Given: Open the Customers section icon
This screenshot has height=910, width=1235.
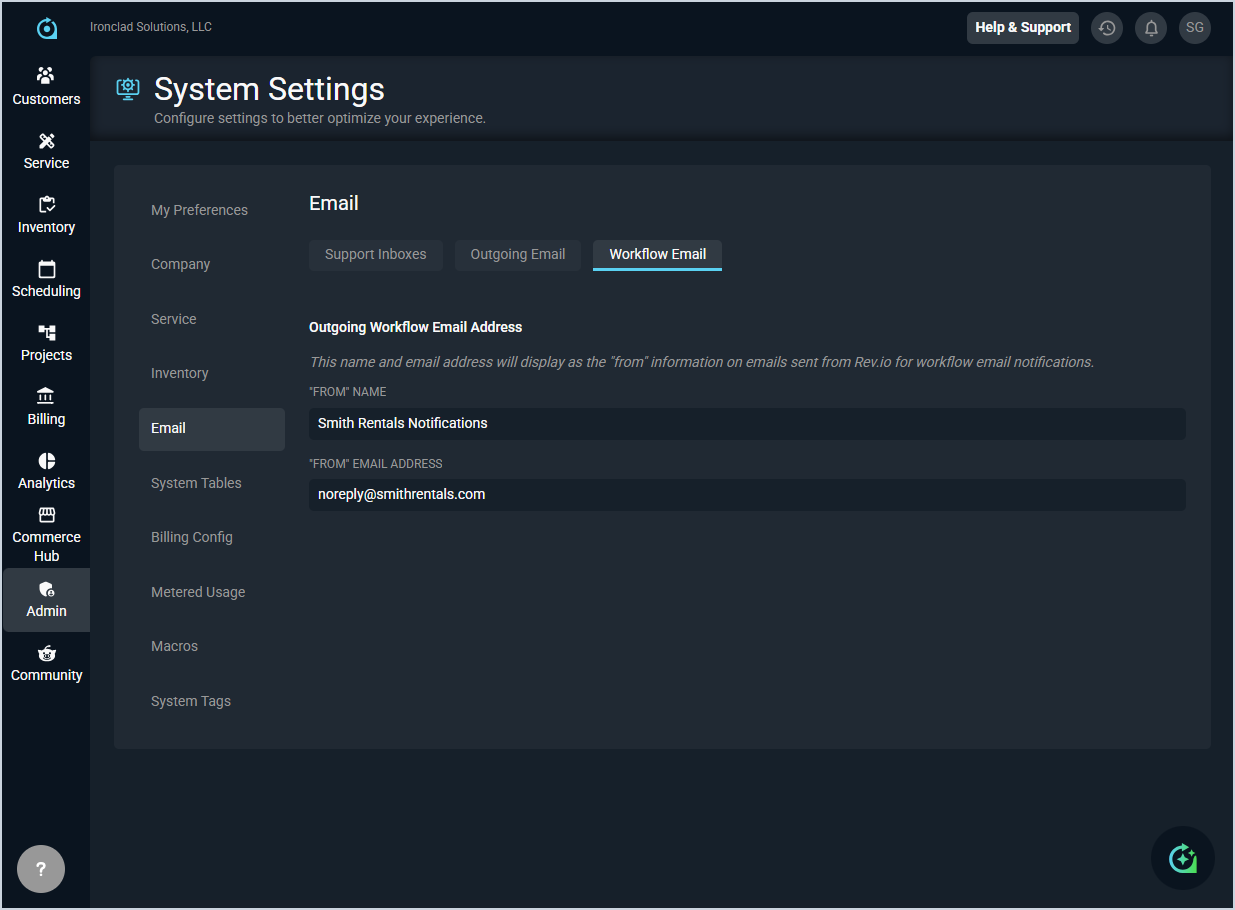Looking at the screenshot, I should (46, 76).
